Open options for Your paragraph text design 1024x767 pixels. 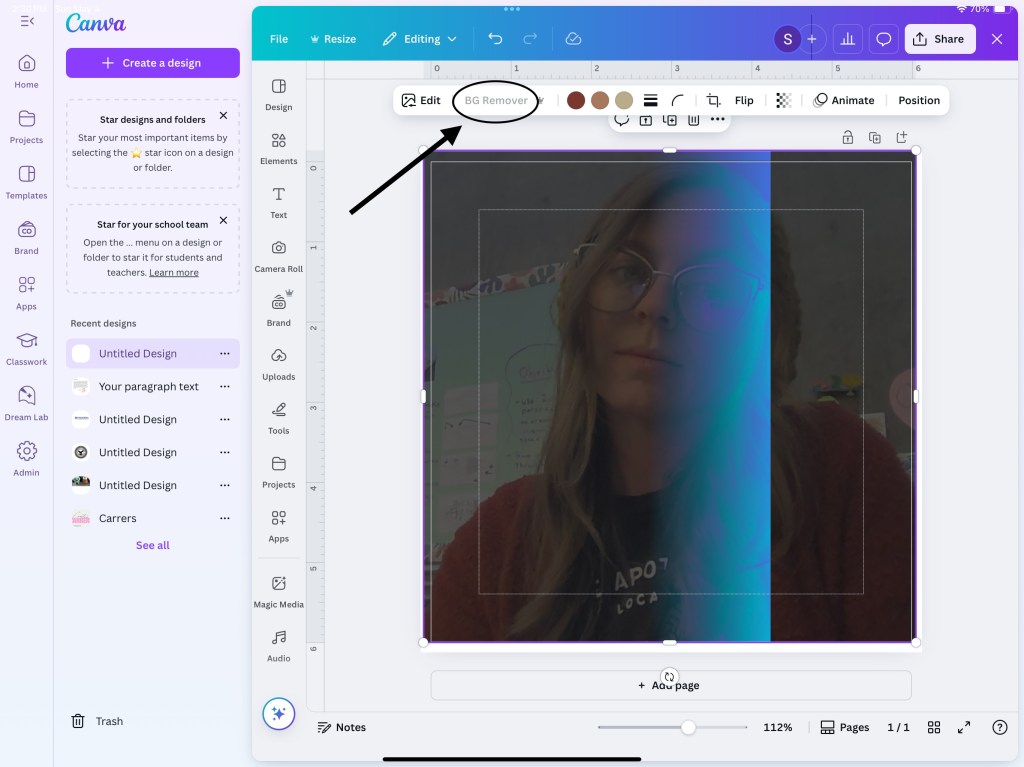pyautogui.click(x=224, y=387)
